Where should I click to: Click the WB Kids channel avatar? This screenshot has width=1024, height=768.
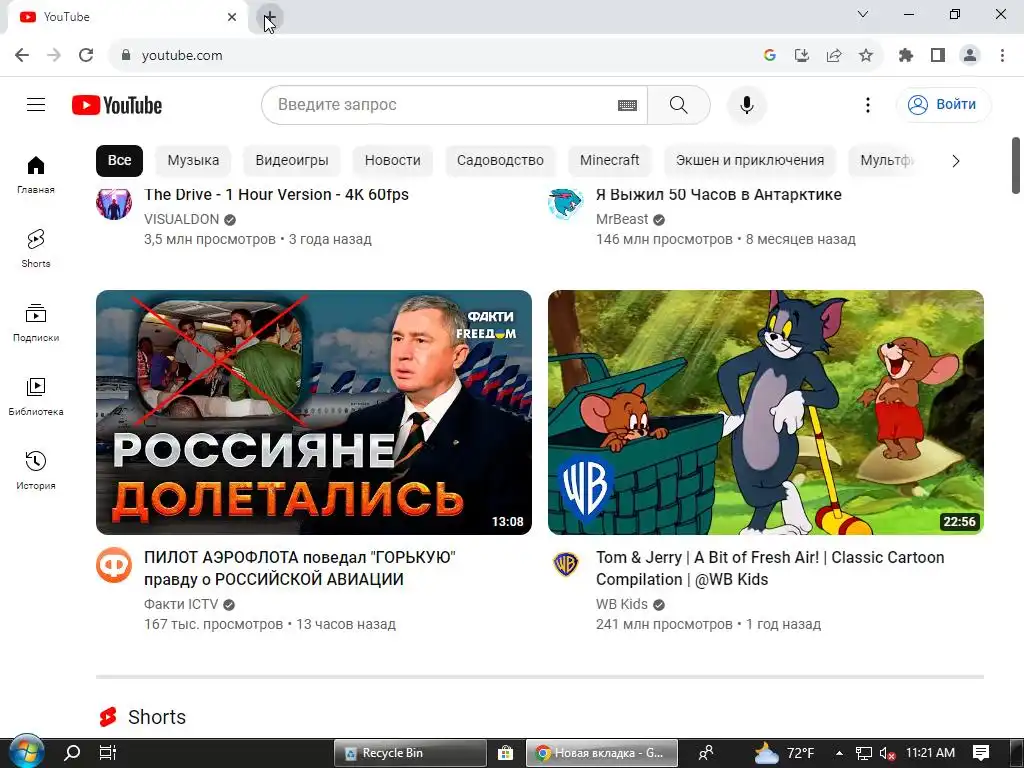click(566, 565)
